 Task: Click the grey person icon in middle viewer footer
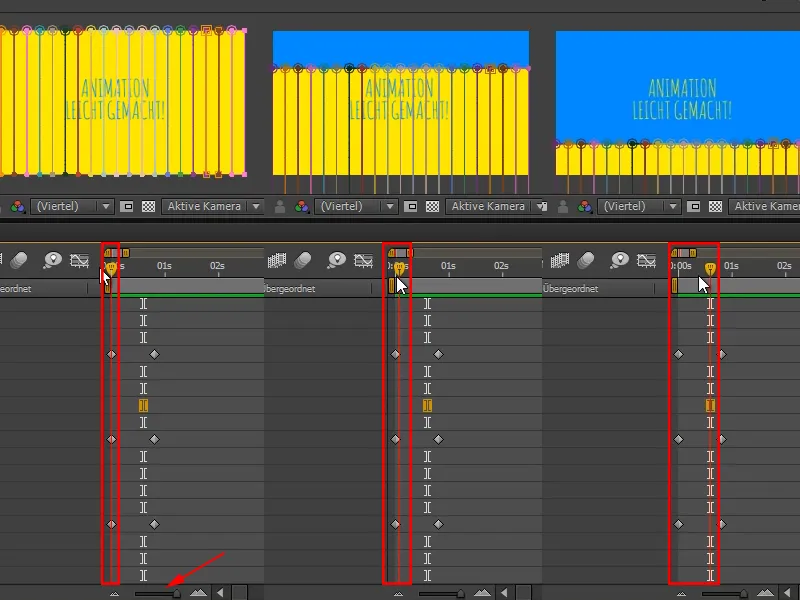pos(280,207)
